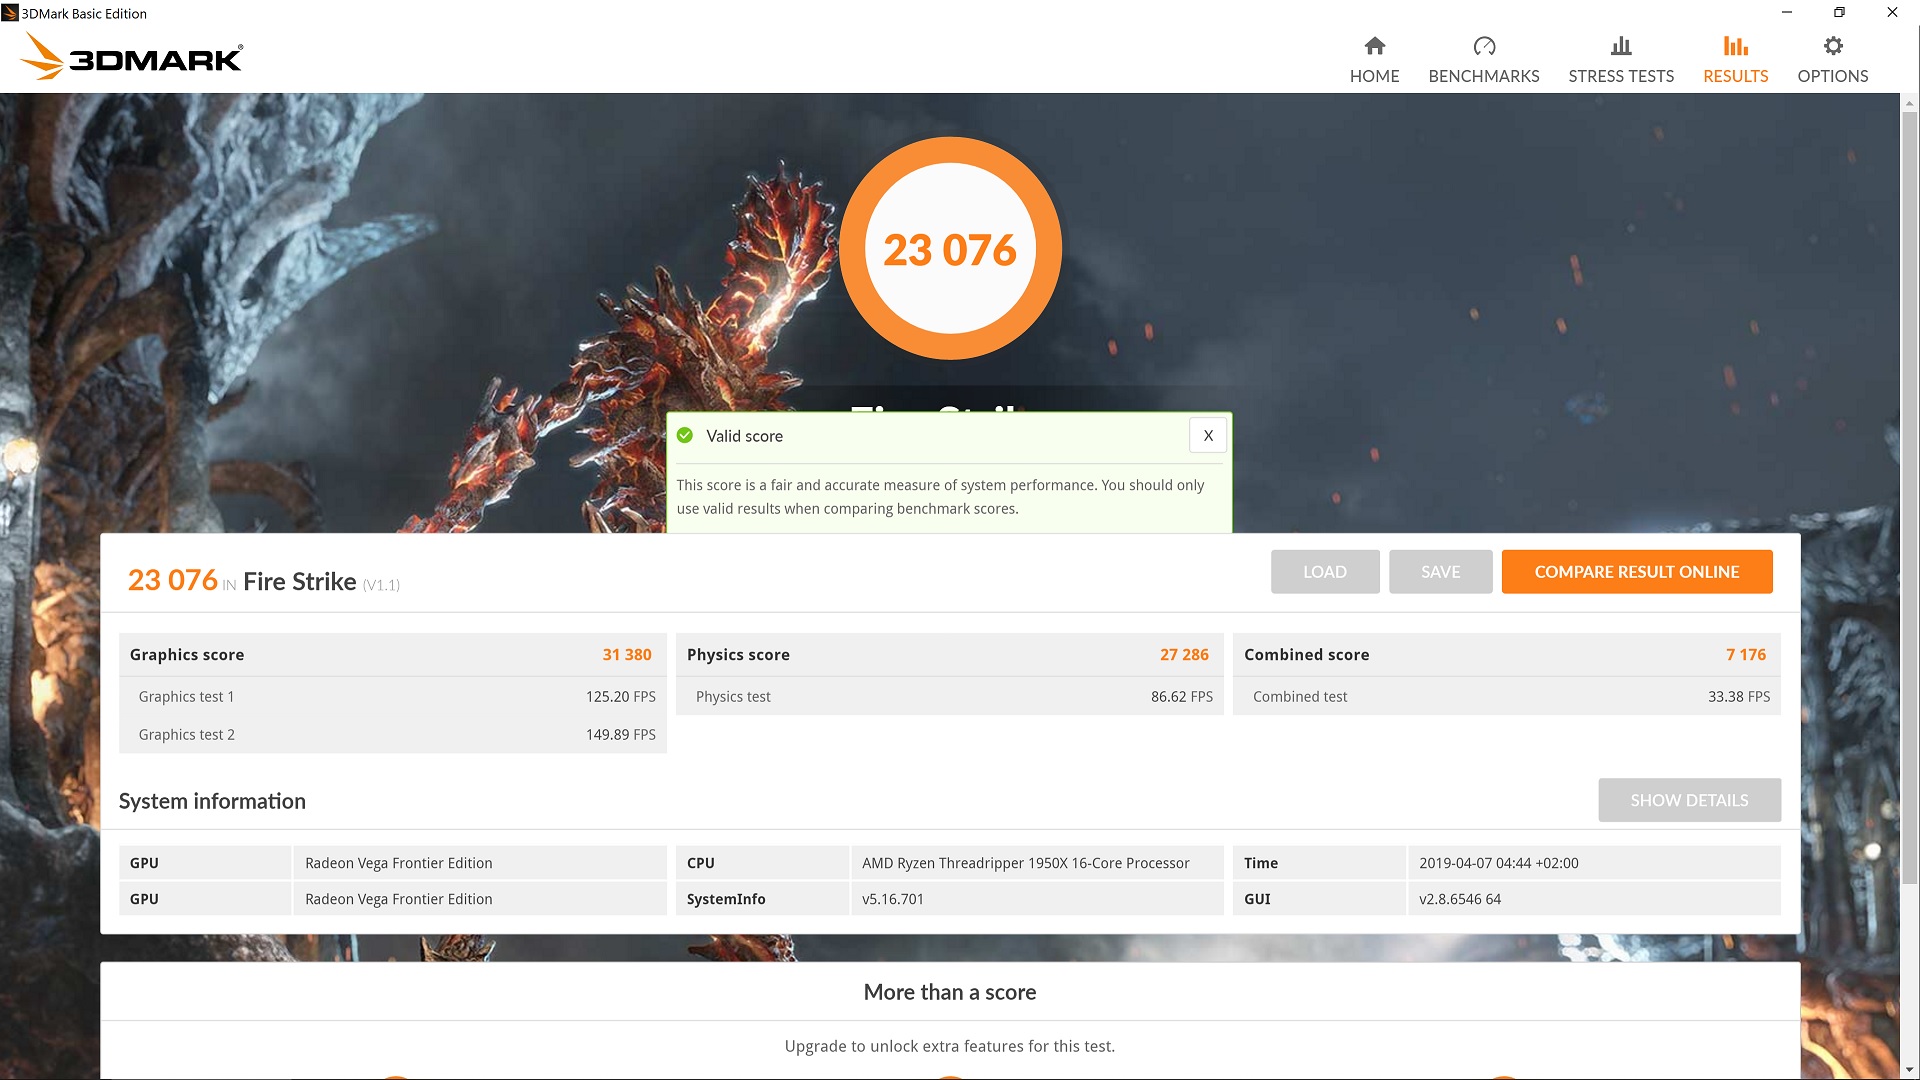Click the SAVE button
Image resolution: width=1920 pixels, height=1080 pixels.
click(1440, 571)
